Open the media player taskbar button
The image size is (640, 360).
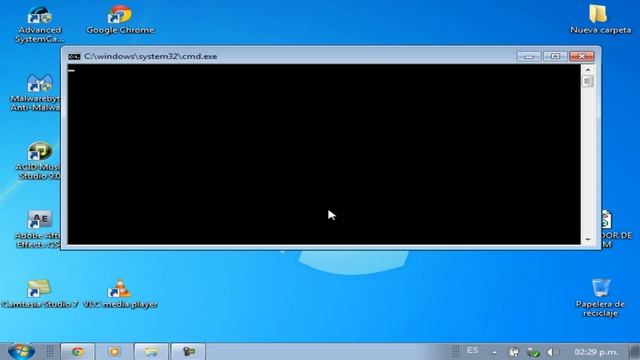pyautogui.click(x=114, y=351)
